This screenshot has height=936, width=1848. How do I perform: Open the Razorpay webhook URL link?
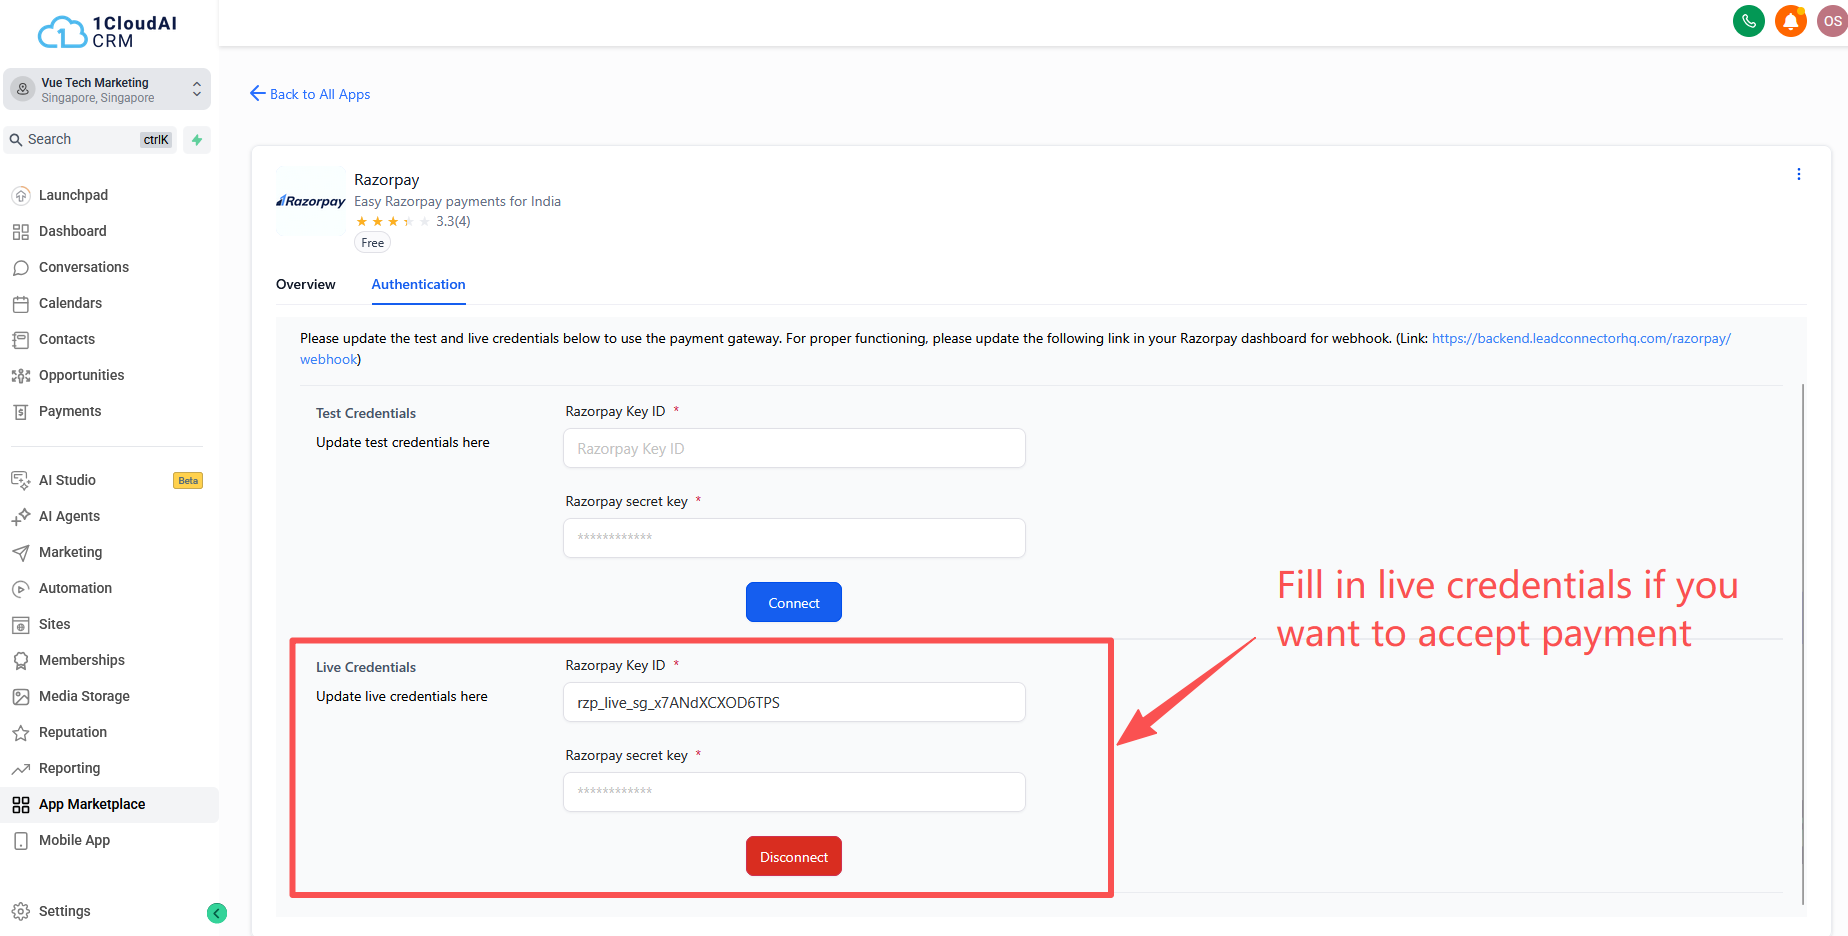click(x=1581, y=338)
